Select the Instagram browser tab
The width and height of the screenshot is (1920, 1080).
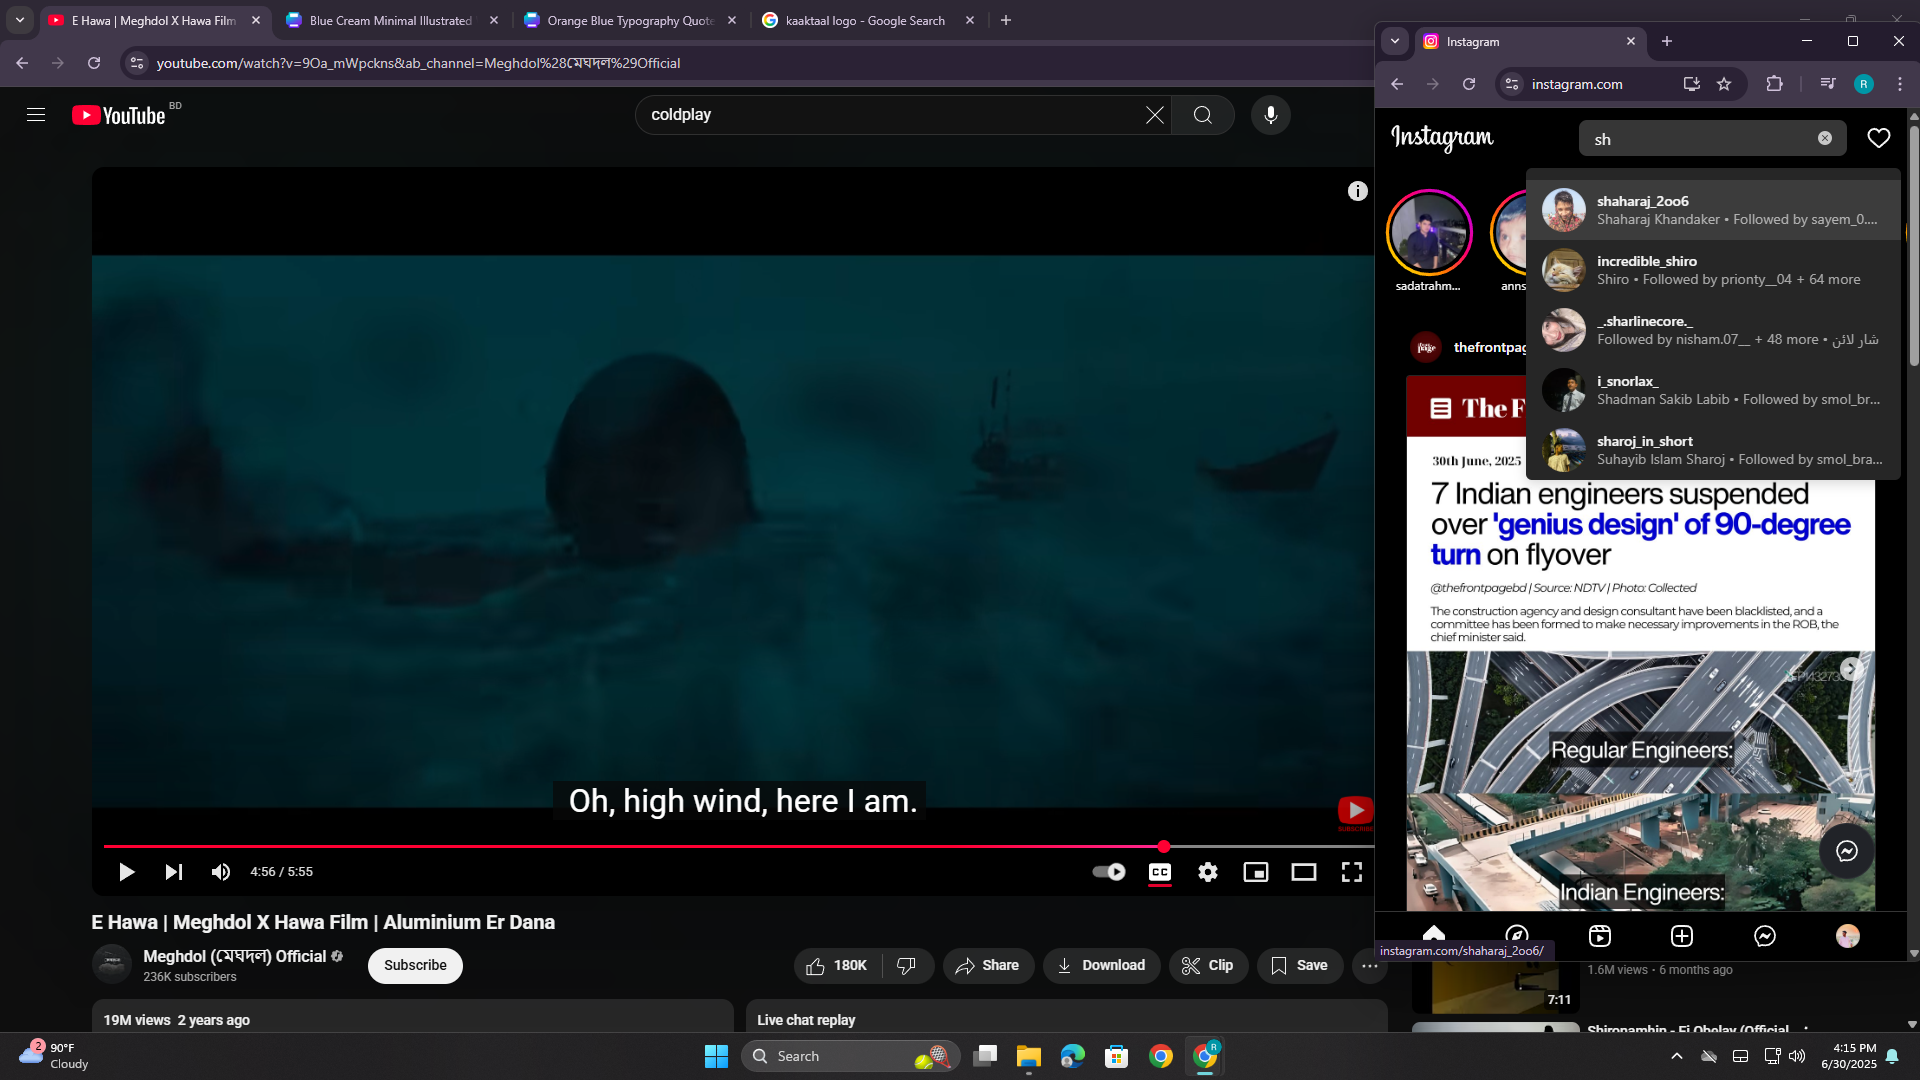pyautogui.click(x=1530, y=41)
